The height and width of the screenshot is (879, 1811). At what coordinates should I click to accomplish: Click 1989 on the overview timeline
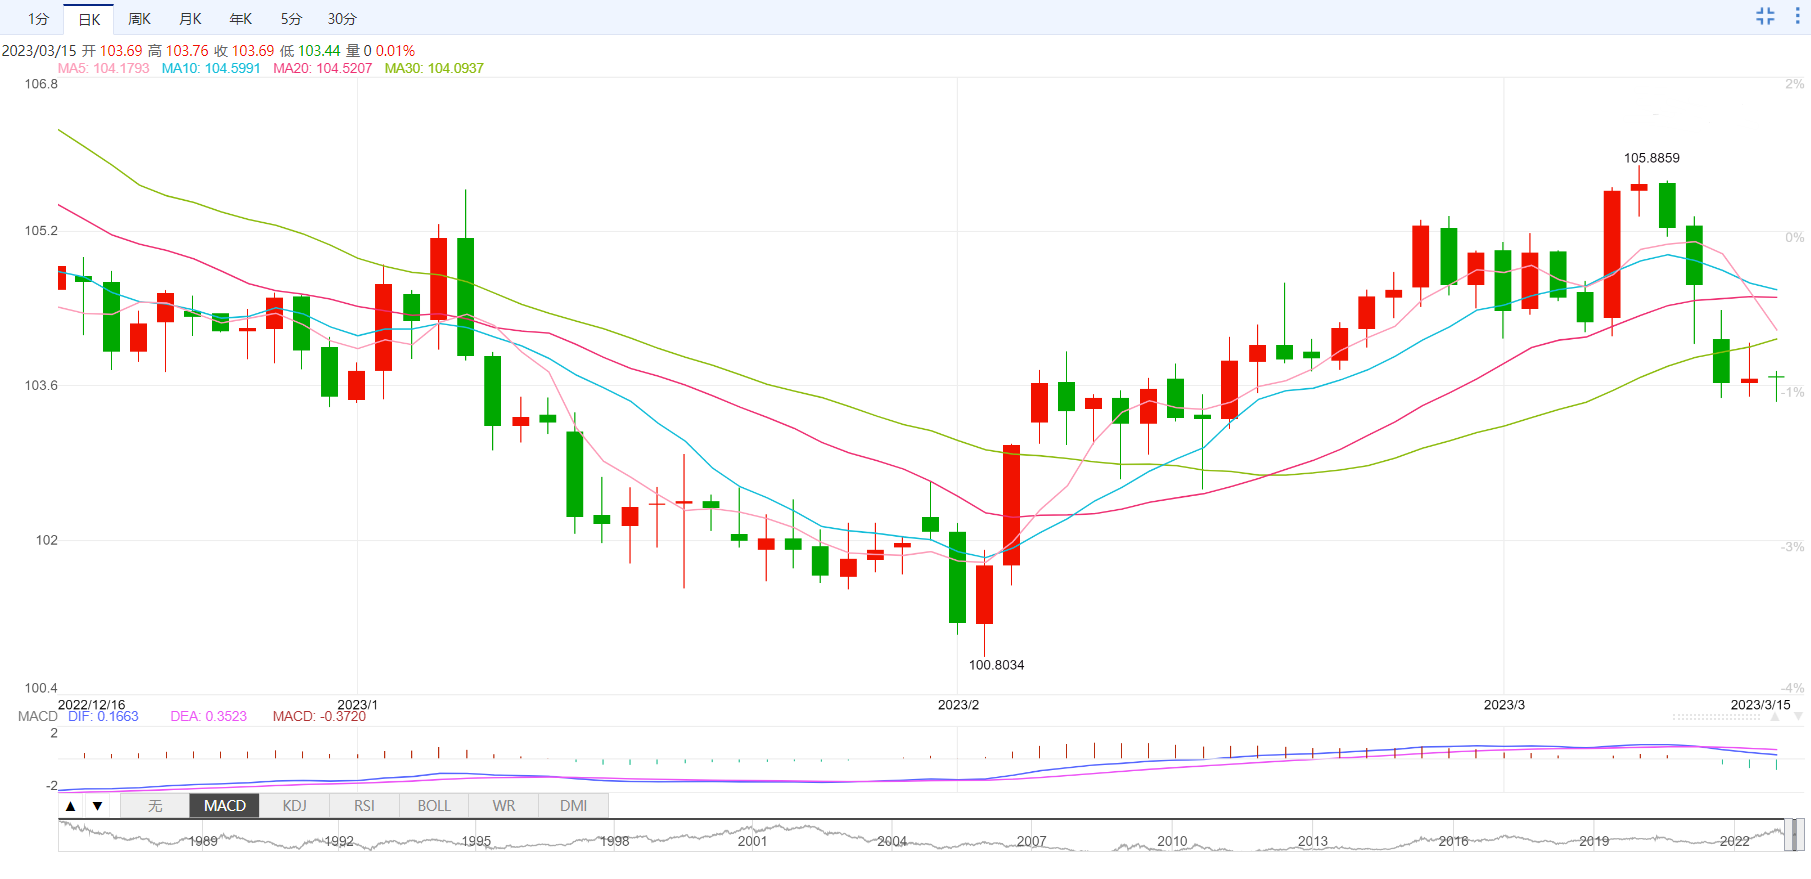[203, 841]
